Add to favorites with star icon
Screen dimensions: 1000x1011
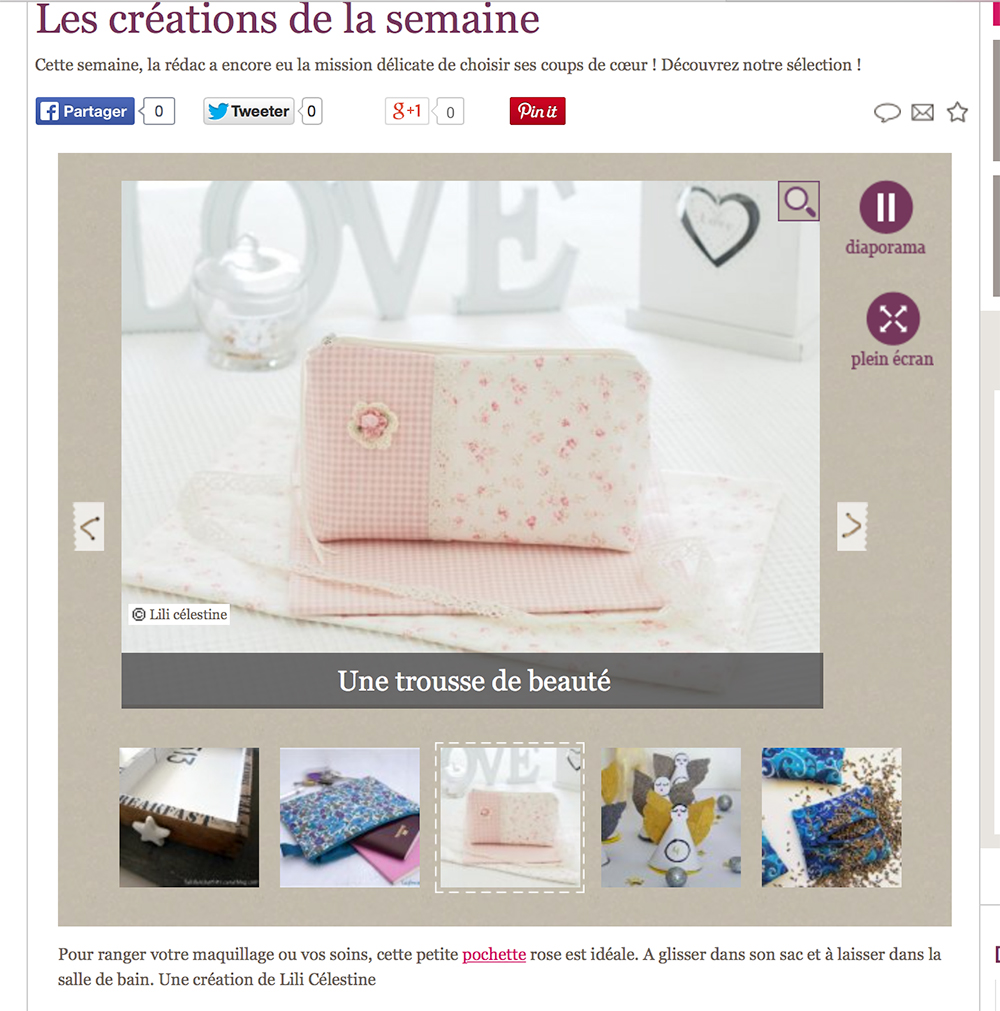957,112
